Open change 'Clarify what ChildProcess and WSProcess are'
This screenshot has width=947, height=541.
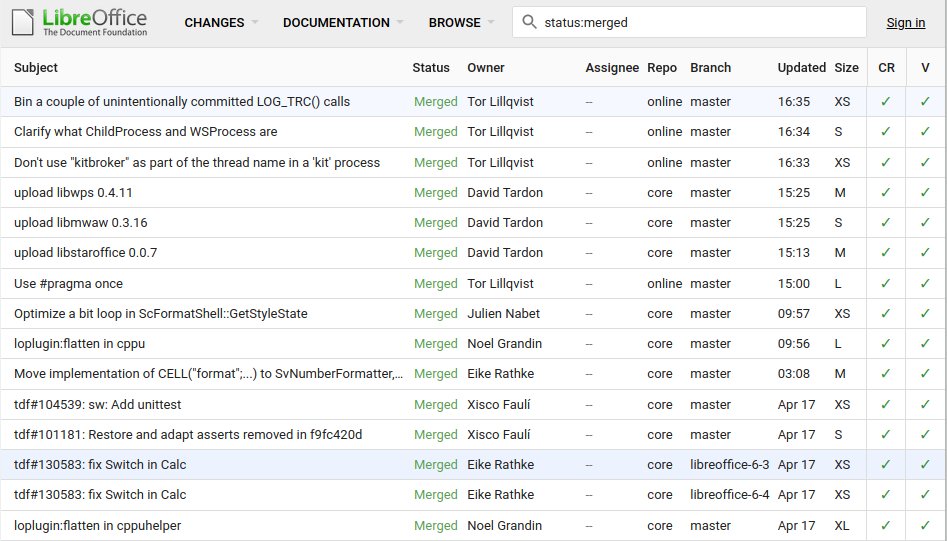click(x=146, y=132)
